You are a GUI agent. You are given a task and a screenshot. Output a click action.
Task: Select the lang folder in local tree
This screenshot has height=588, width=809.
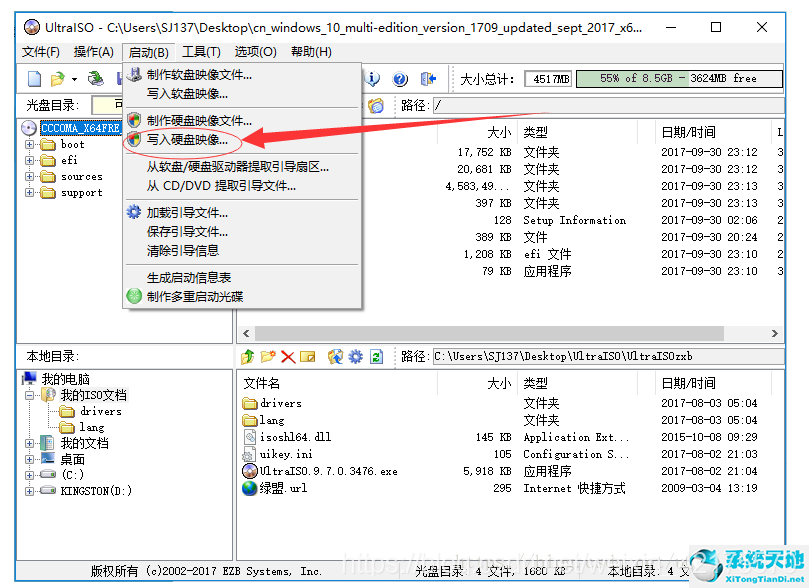92,427
